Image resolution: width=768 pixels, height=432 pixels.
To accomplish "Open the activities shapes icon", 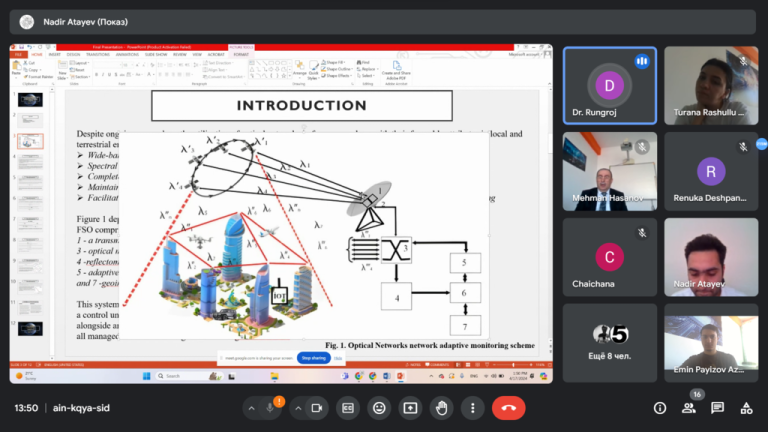I will point(746,408).
